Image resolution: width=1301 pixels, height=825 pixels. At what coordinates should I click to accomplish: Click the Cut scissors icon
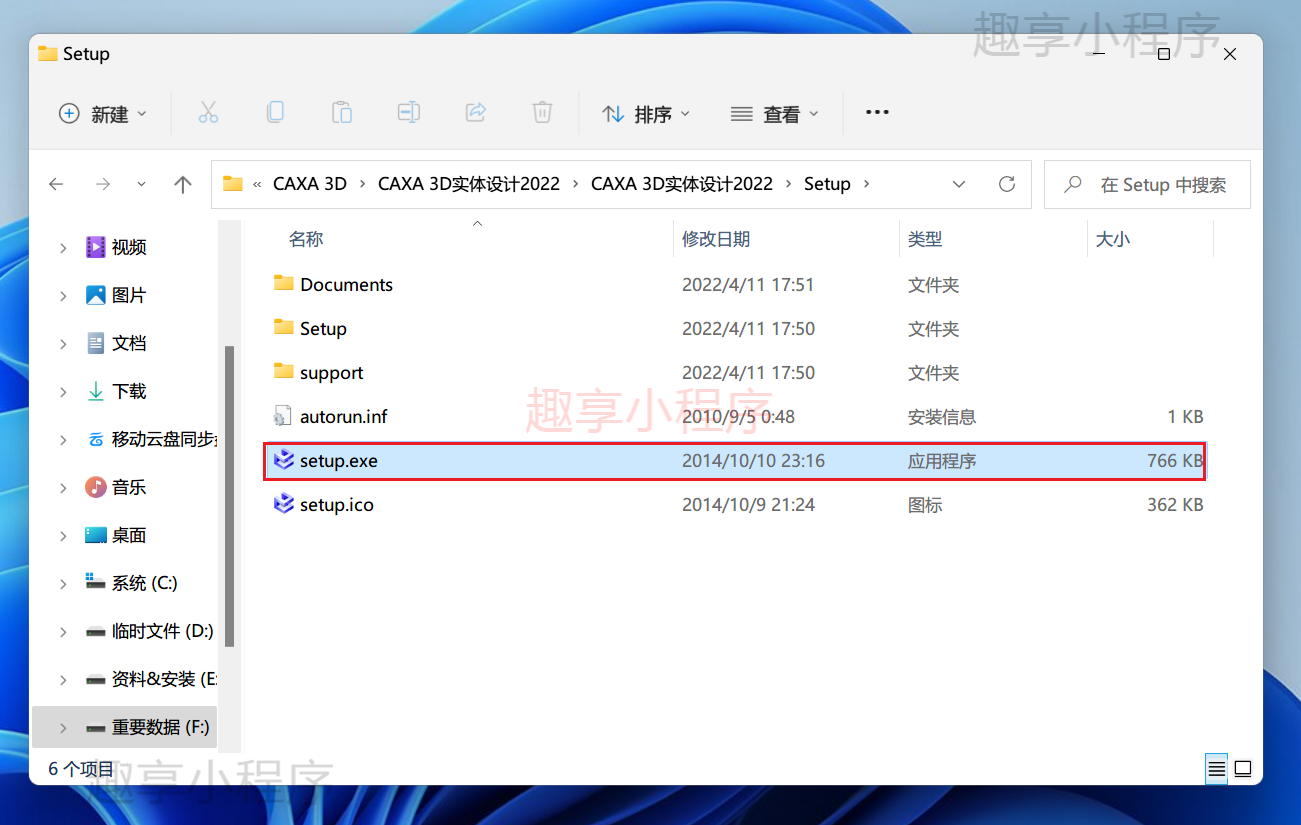(x=208, y=113)
